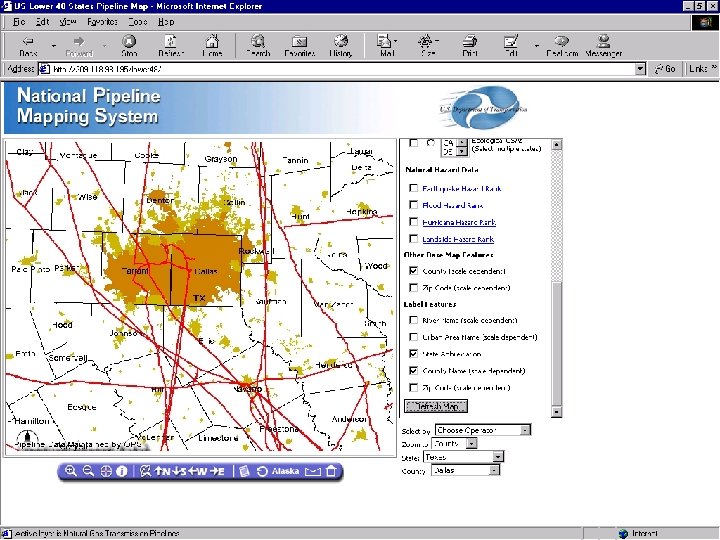Image resolution: width=720 pixels, height=540 pixels.
Task: Open the Hurricane Hazard Rank link
Action: pos(459,222)
